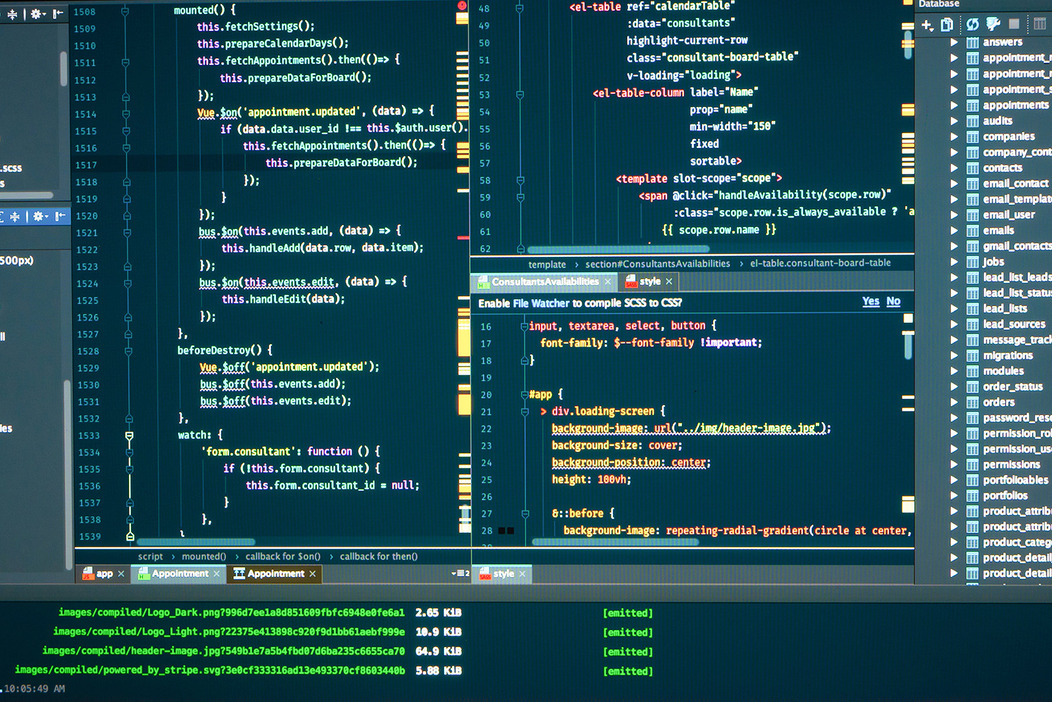
Task: Click the collapse-all arrow icon in panel header
Action: coord(12,13)
